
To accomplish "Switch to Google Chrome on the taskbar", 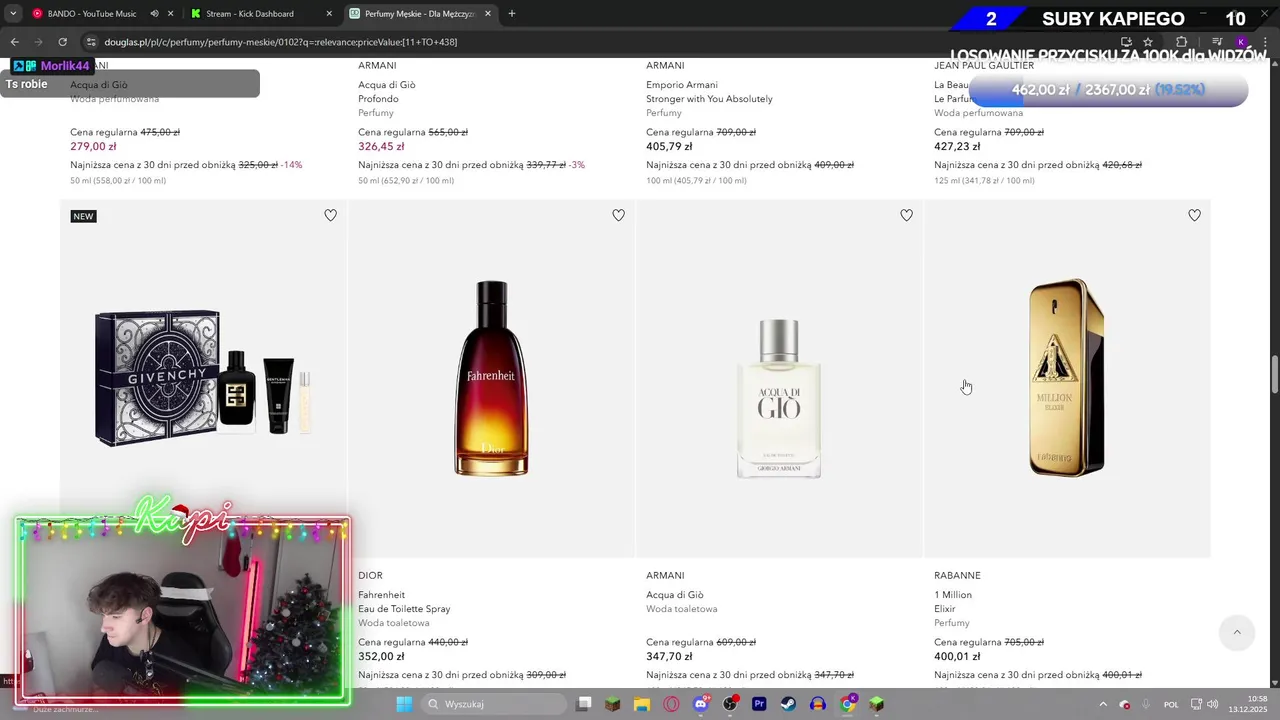I will click(847, 704).
